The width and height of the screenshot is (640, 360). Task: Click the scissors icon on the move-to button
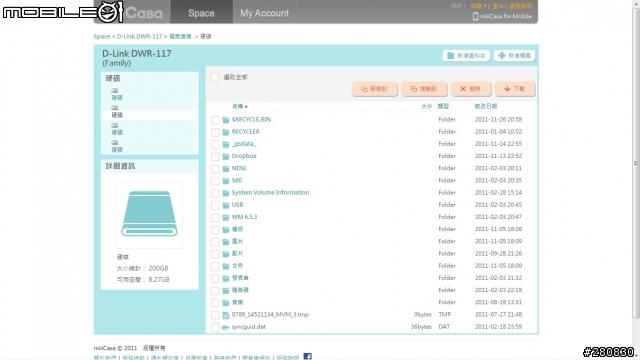point(364,89)
